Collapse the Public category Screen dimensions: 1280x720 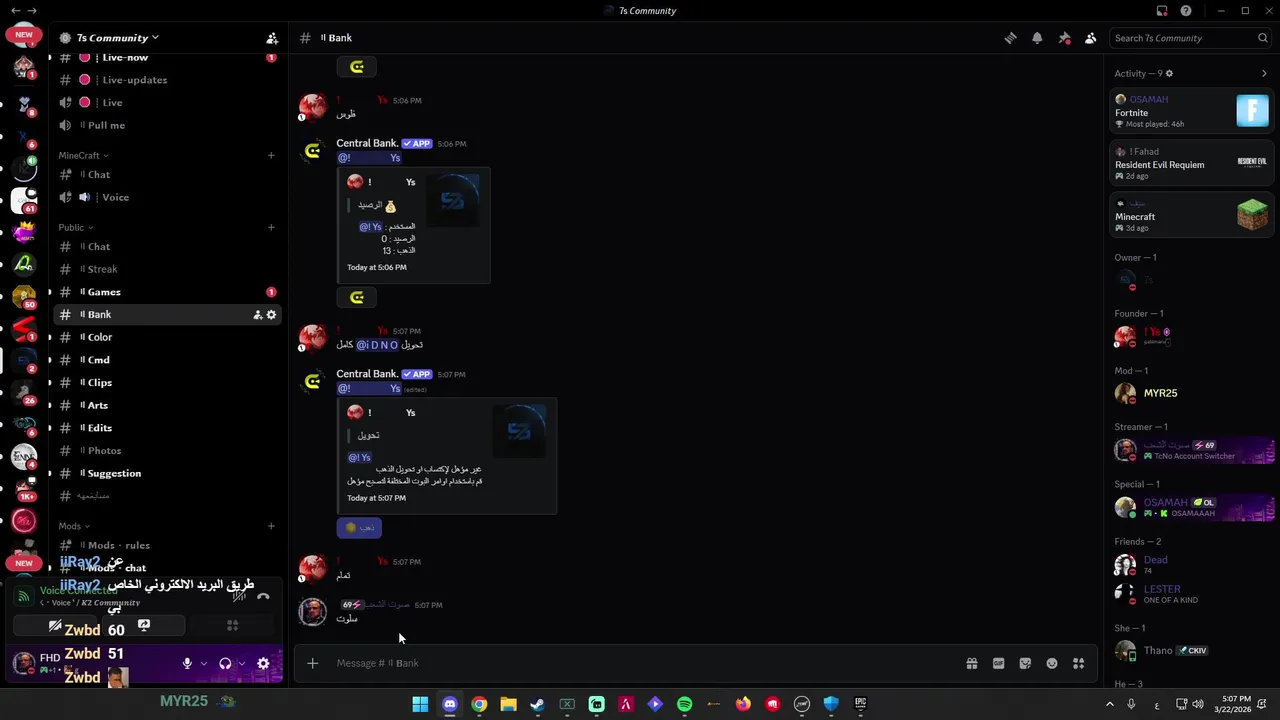click(75, 227)
